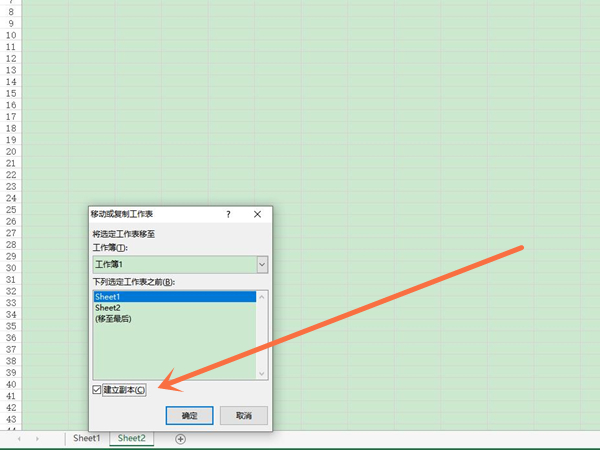Confirm with the 确定 button
Viewport: 600px width, 450px height.
click(x=189, y=416)
